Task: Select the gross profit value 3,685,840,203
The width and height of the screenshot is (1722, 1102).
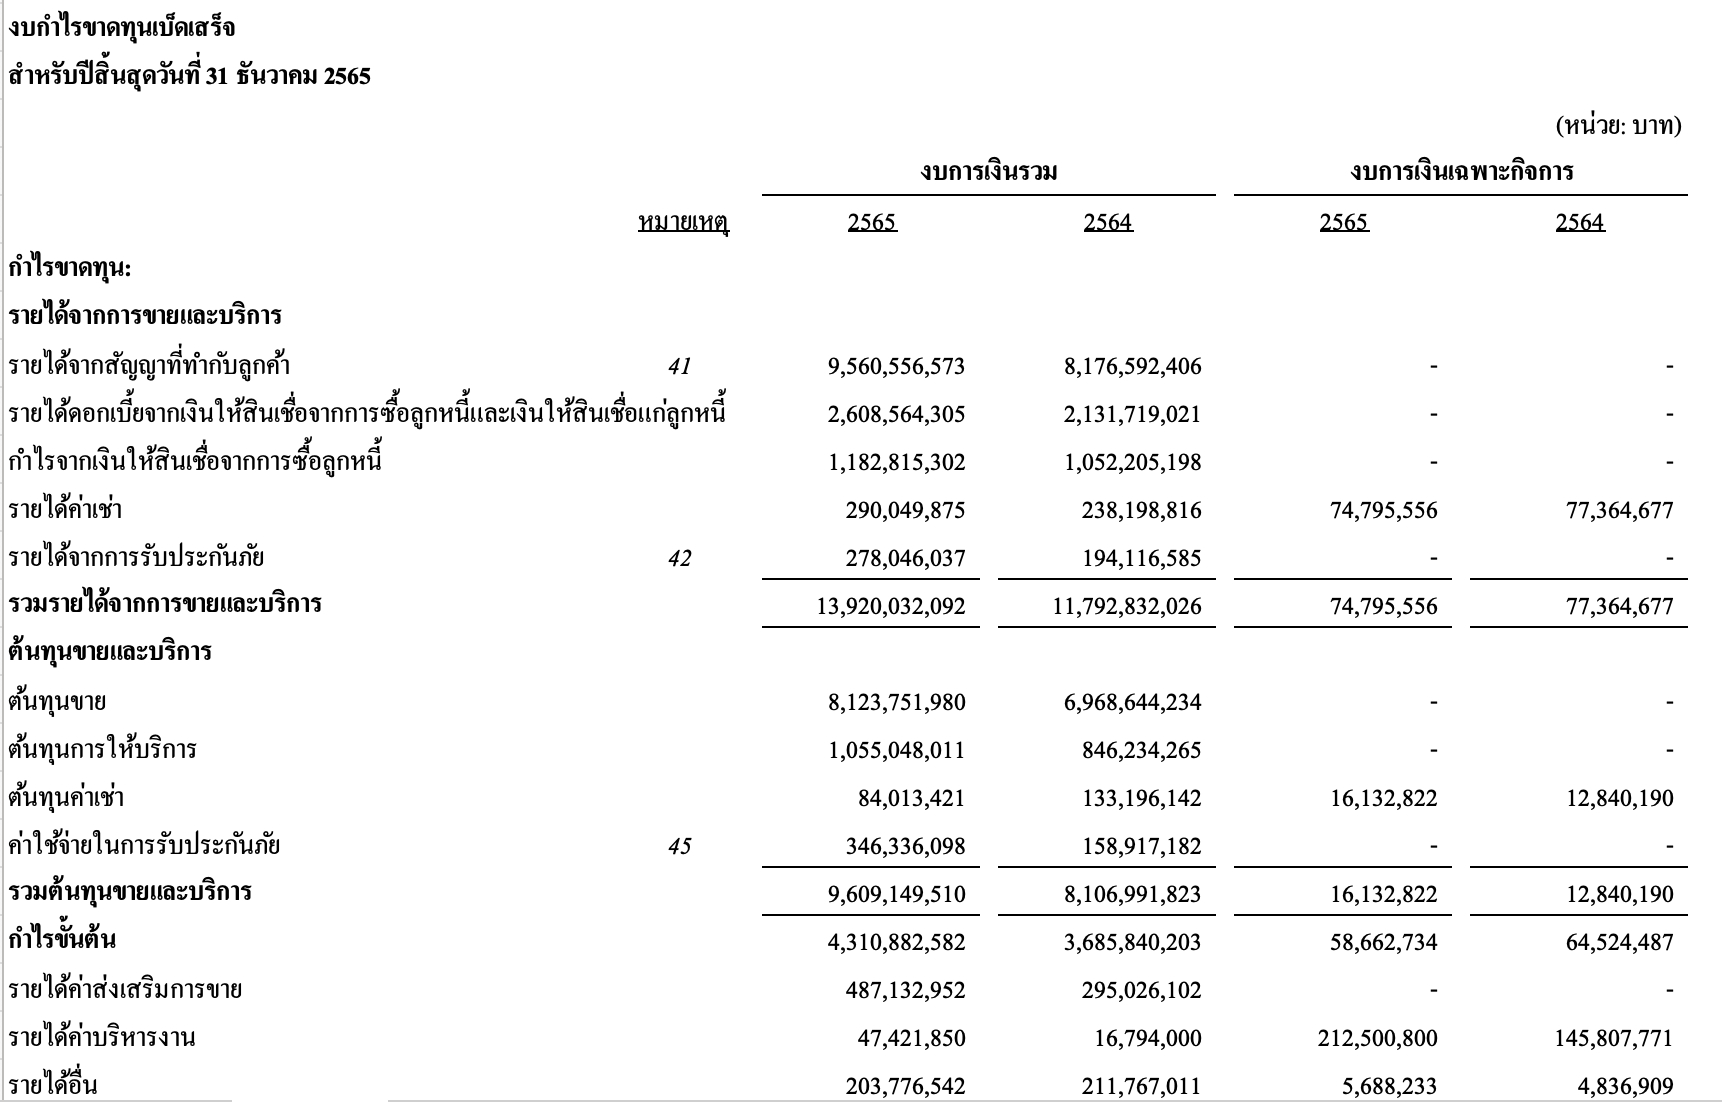Action: coord(1133,943)
